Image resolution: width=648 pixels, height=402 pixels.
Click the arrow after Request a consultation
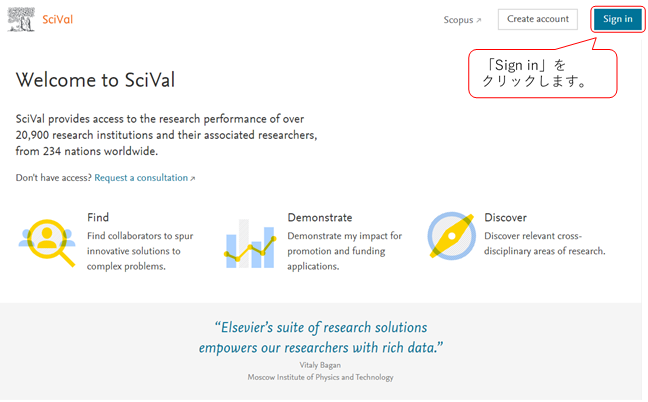(193, 178)
